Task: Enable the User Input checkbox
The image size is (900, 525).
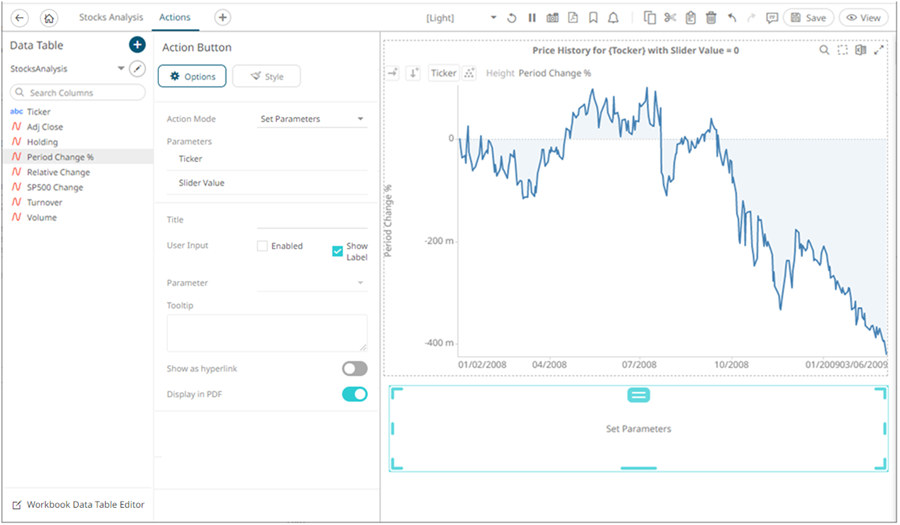Action: [x=262, y=246]
